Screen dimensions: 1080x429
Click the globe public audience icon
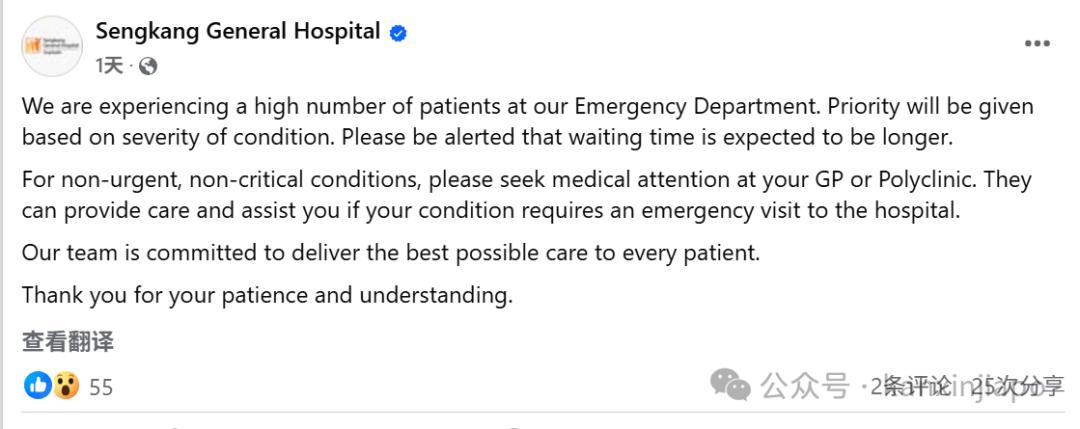(x=148, y=66)
